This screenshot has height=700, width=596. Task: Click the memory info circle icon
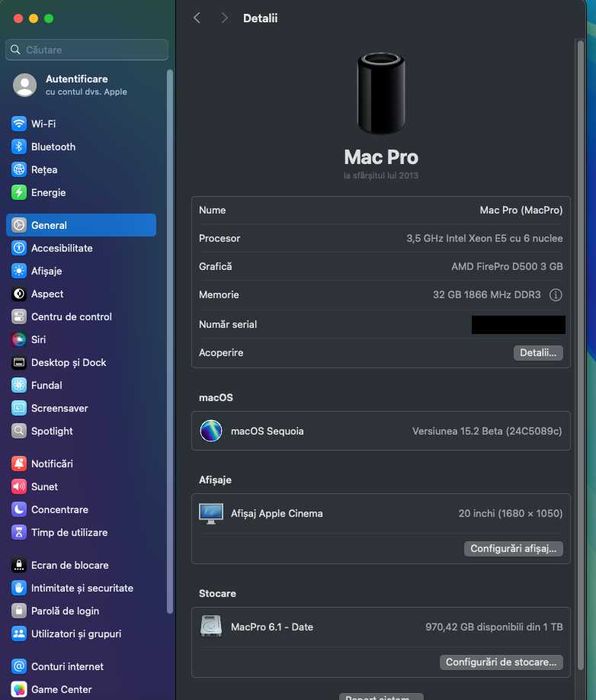coord(556,295)
